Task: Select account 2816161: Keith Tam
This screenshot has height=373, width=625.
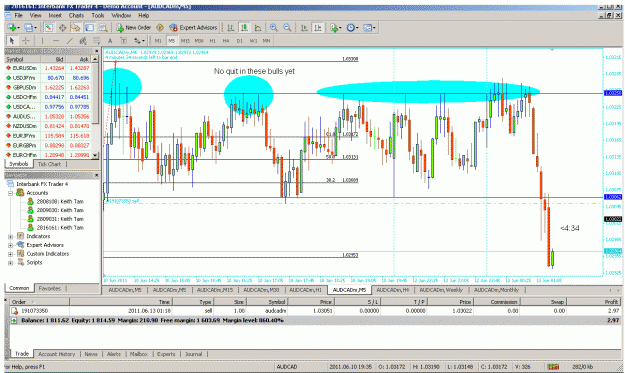Action: pos(60,228)
